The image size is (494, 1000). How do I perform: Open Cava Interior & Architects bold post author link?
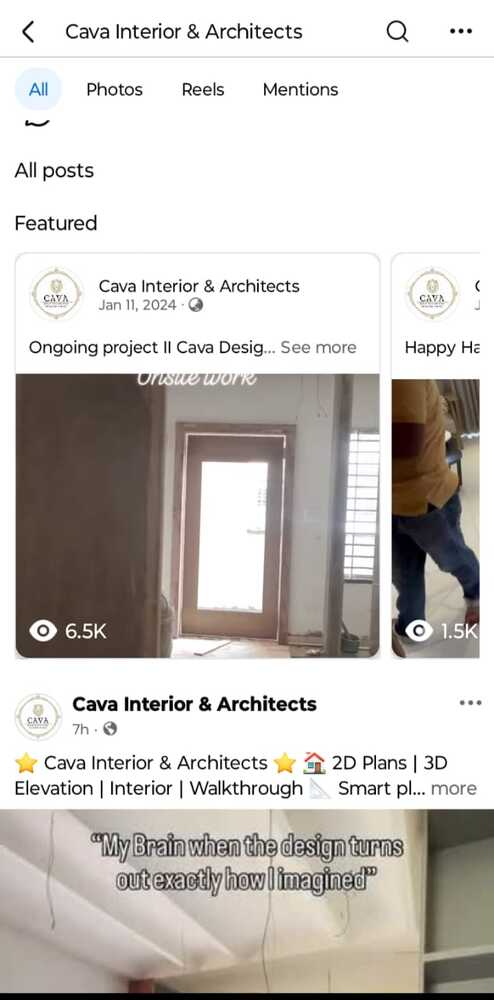(194, 704)
